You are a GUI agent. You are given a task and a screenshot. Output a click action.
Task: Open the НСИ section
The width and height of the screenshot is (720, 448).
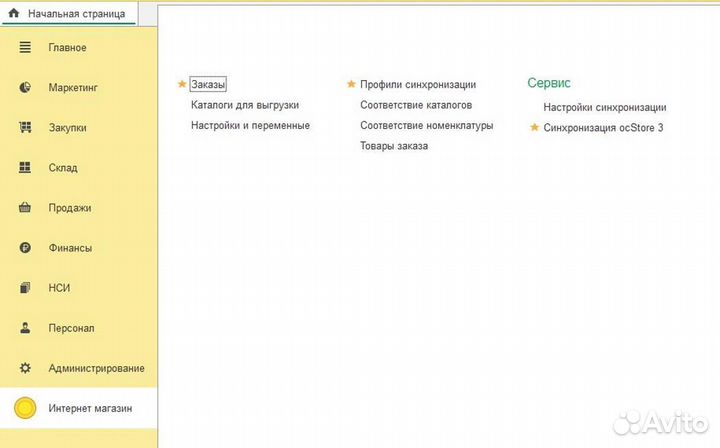pos(59,288)
